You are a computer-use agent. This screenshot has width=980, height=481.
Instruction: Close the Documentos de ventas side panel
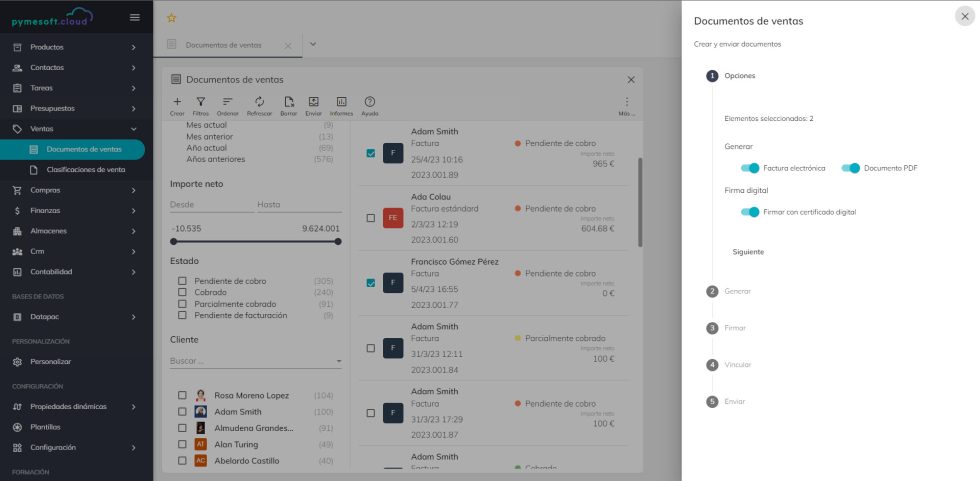click(x=965, y=16)
